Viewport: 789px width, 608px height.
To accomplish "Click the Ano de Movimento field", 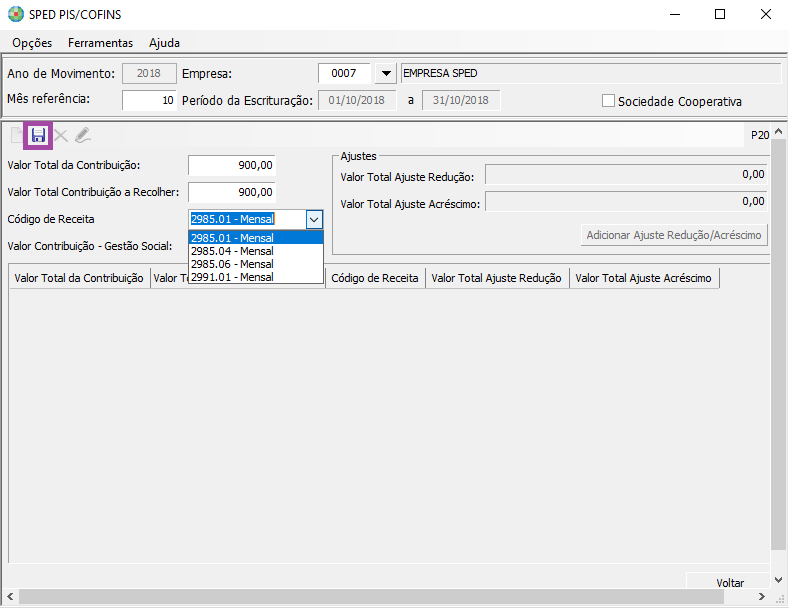I will pyautogui.click(x=149, y=73).
